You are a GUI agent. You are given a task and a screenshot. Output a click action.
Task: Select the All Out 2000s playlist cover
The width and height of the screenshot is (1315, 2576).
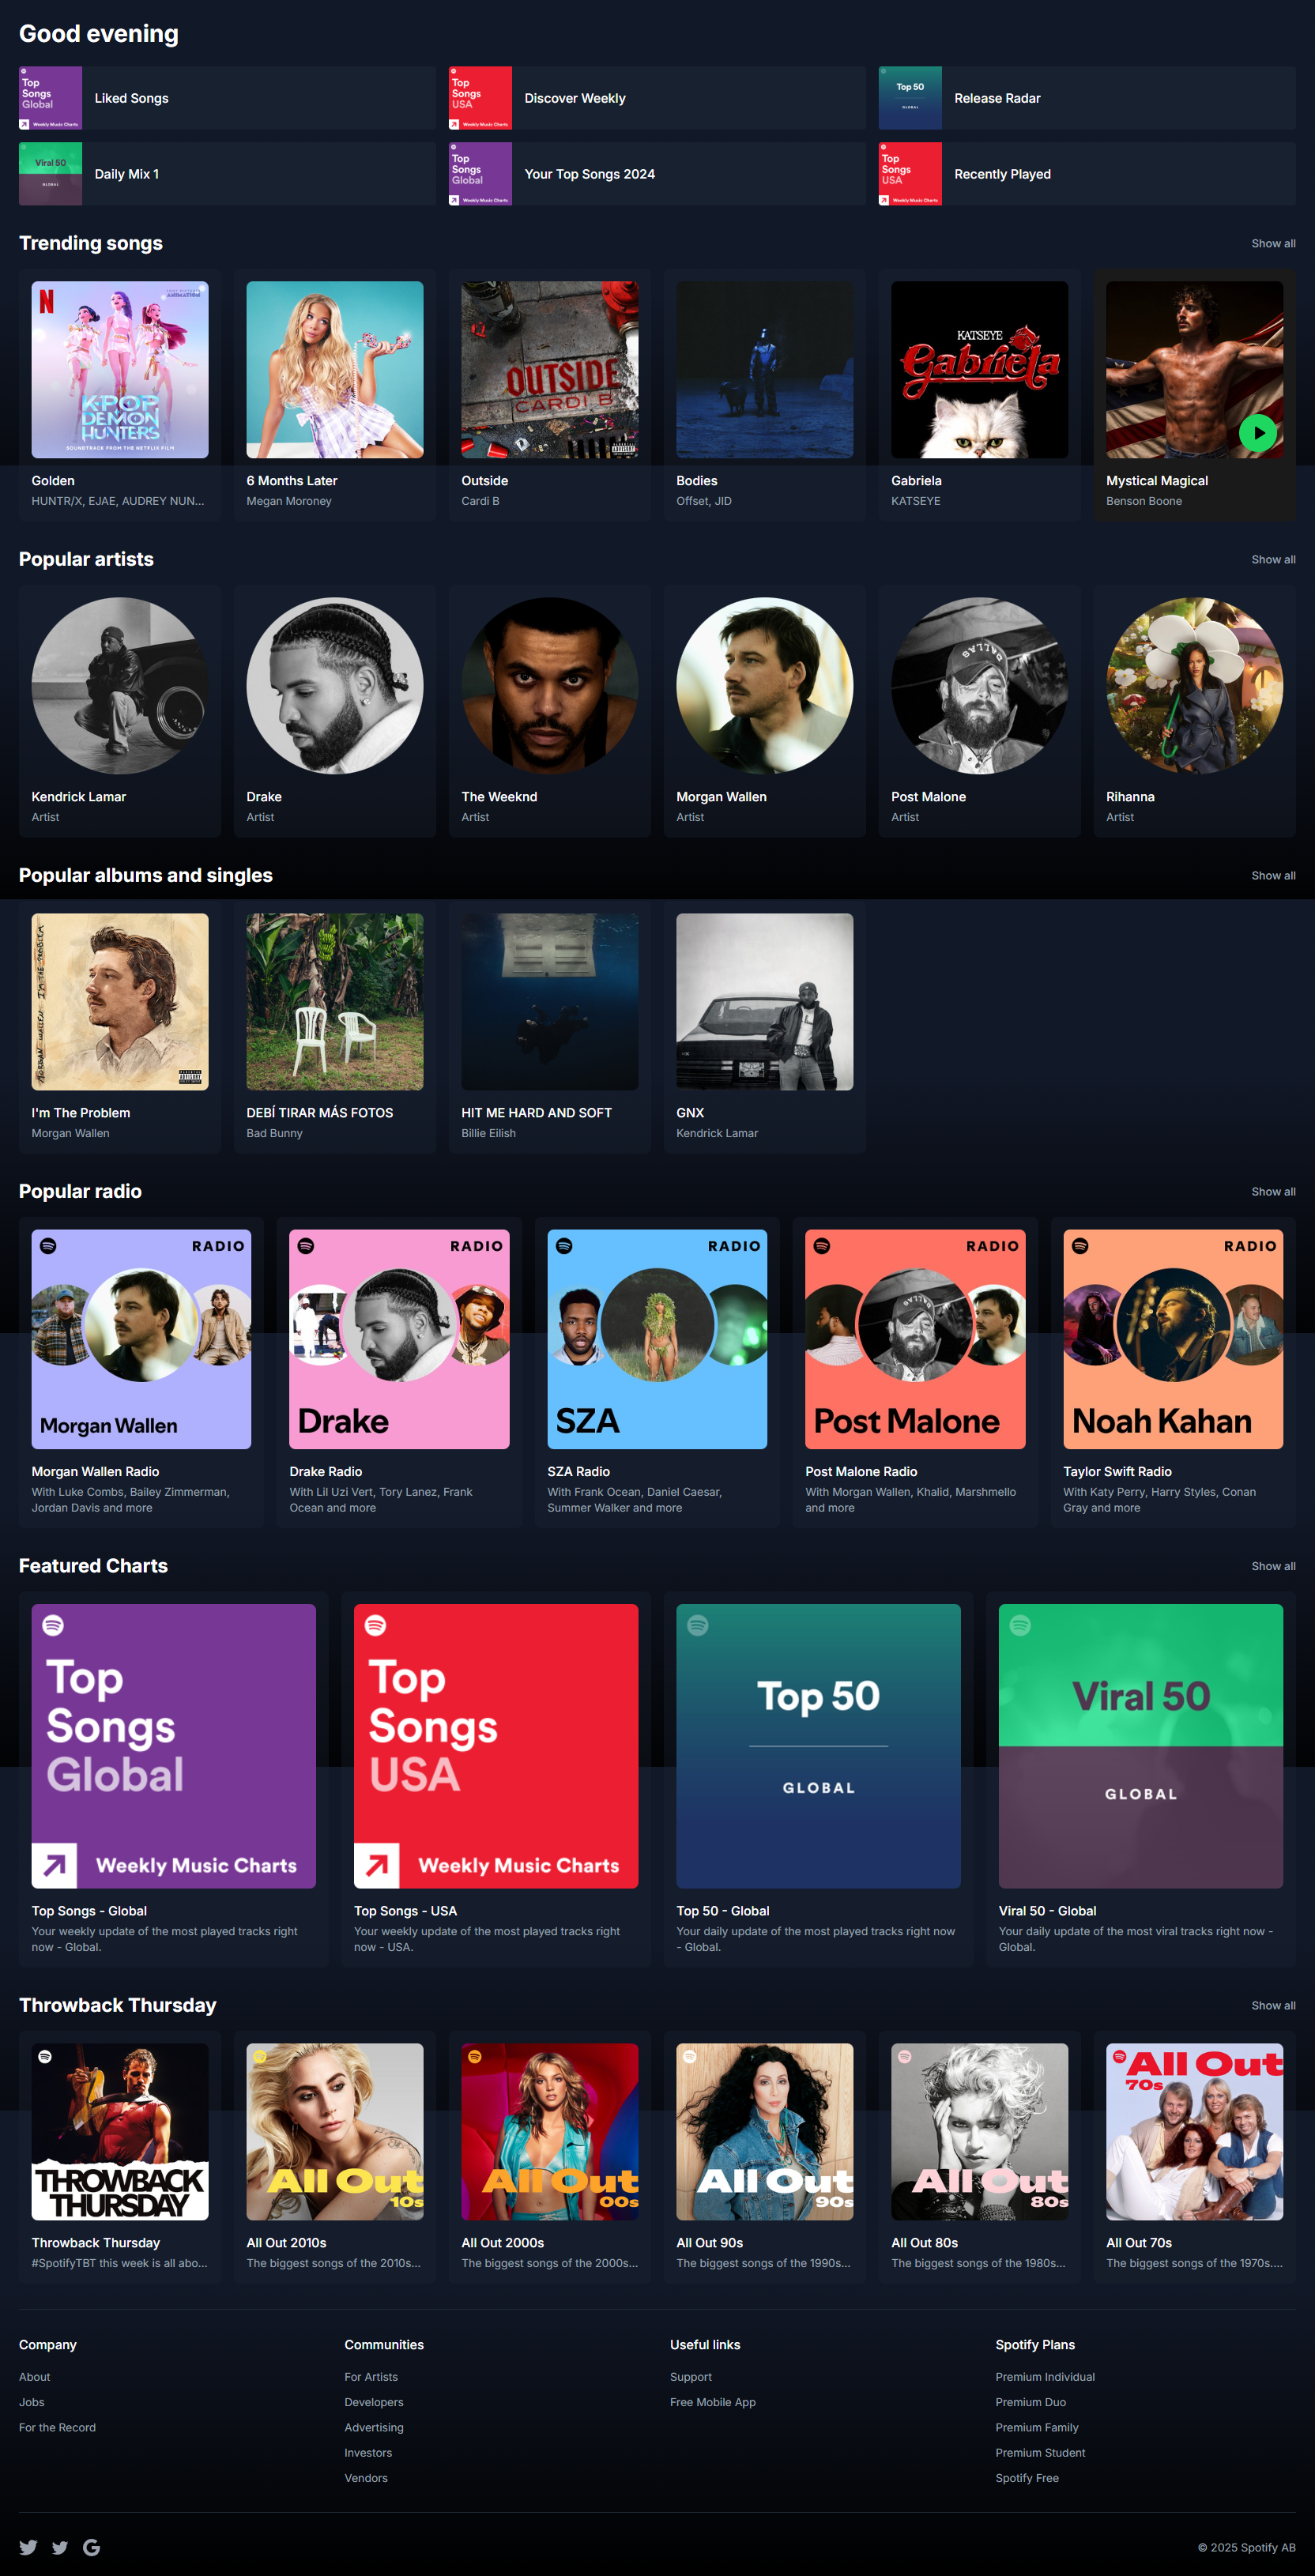coord(550,2132)
